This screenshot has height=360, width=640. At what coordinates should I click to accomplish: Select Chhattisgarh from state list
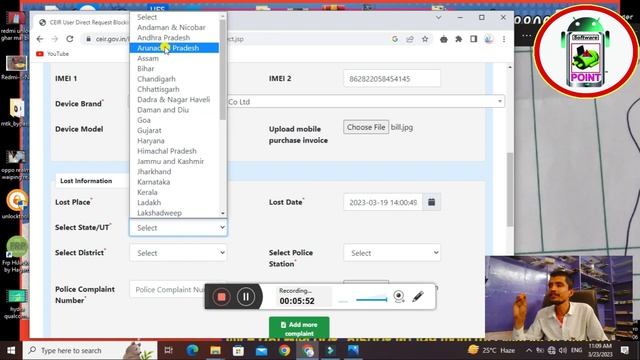(174, 89)
